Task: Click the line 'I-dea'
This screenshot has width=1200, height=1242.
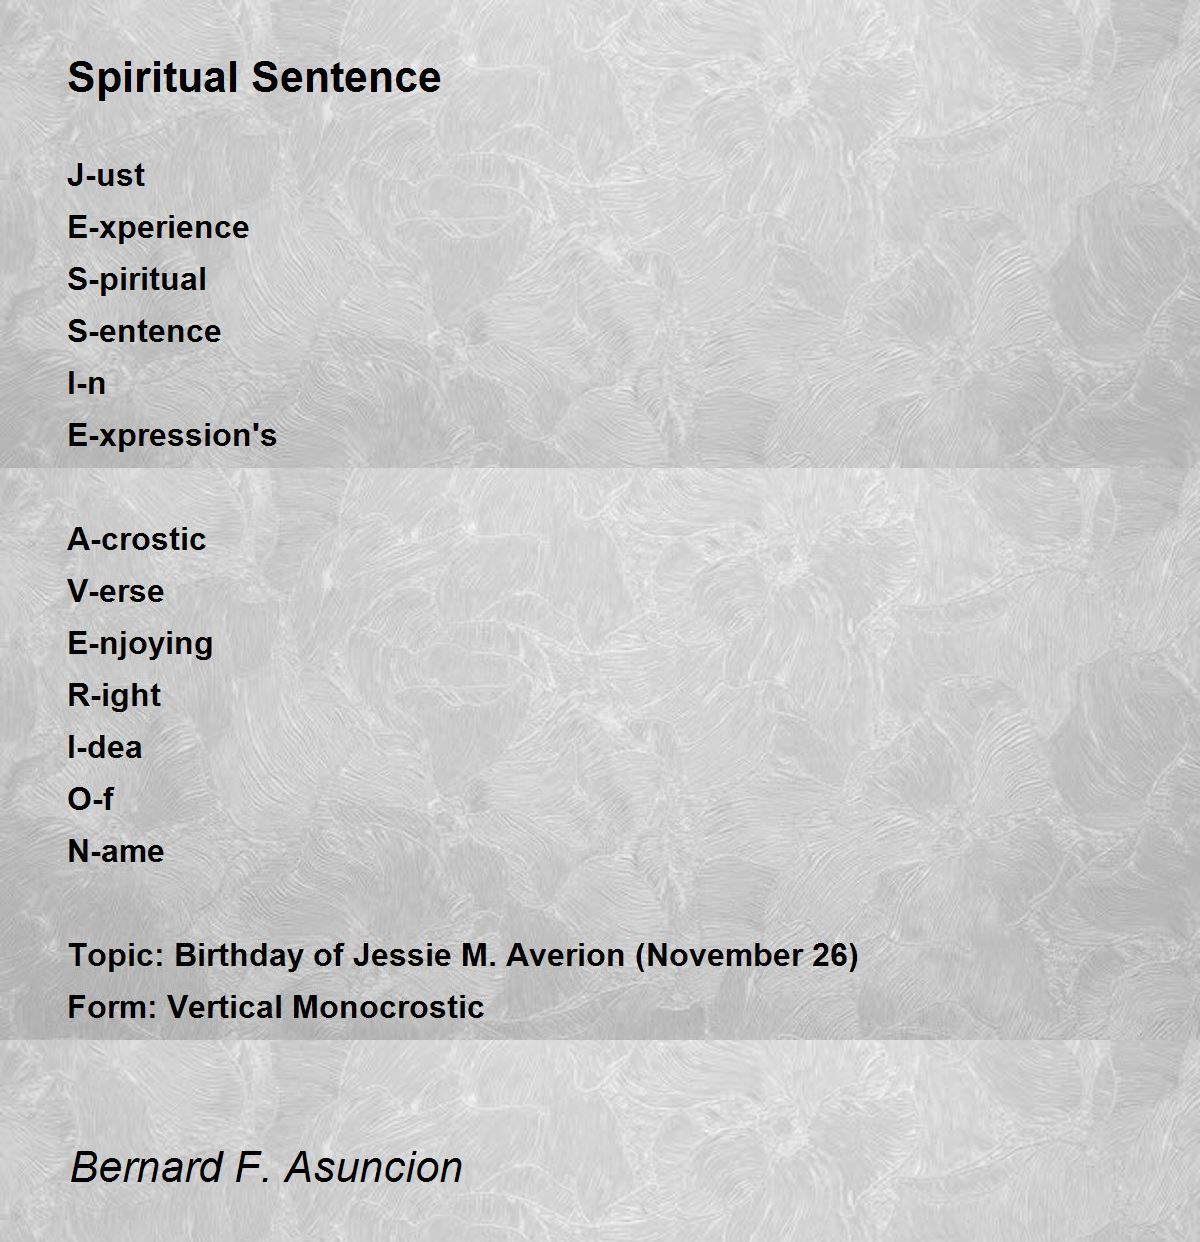Action: point(105,747)
